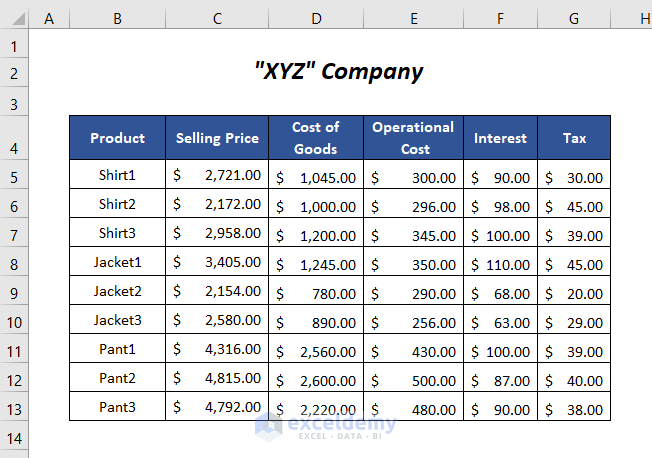Select column G header

click(574, 18)
